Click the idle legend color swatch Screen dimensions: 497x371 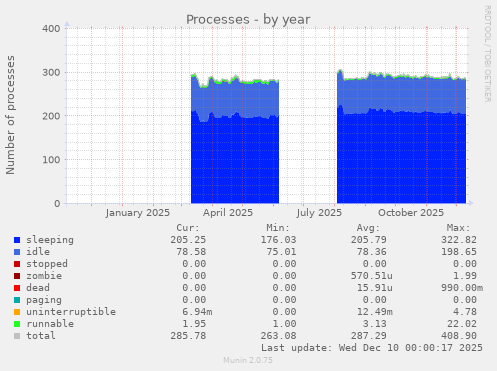pos(17,252)
